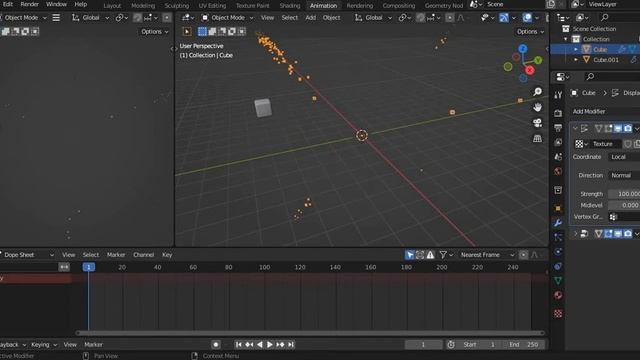Toggle snapping magnet in main viewport header
The height and width of the screenshot is (360, 640).
click(x=420, y=18)
